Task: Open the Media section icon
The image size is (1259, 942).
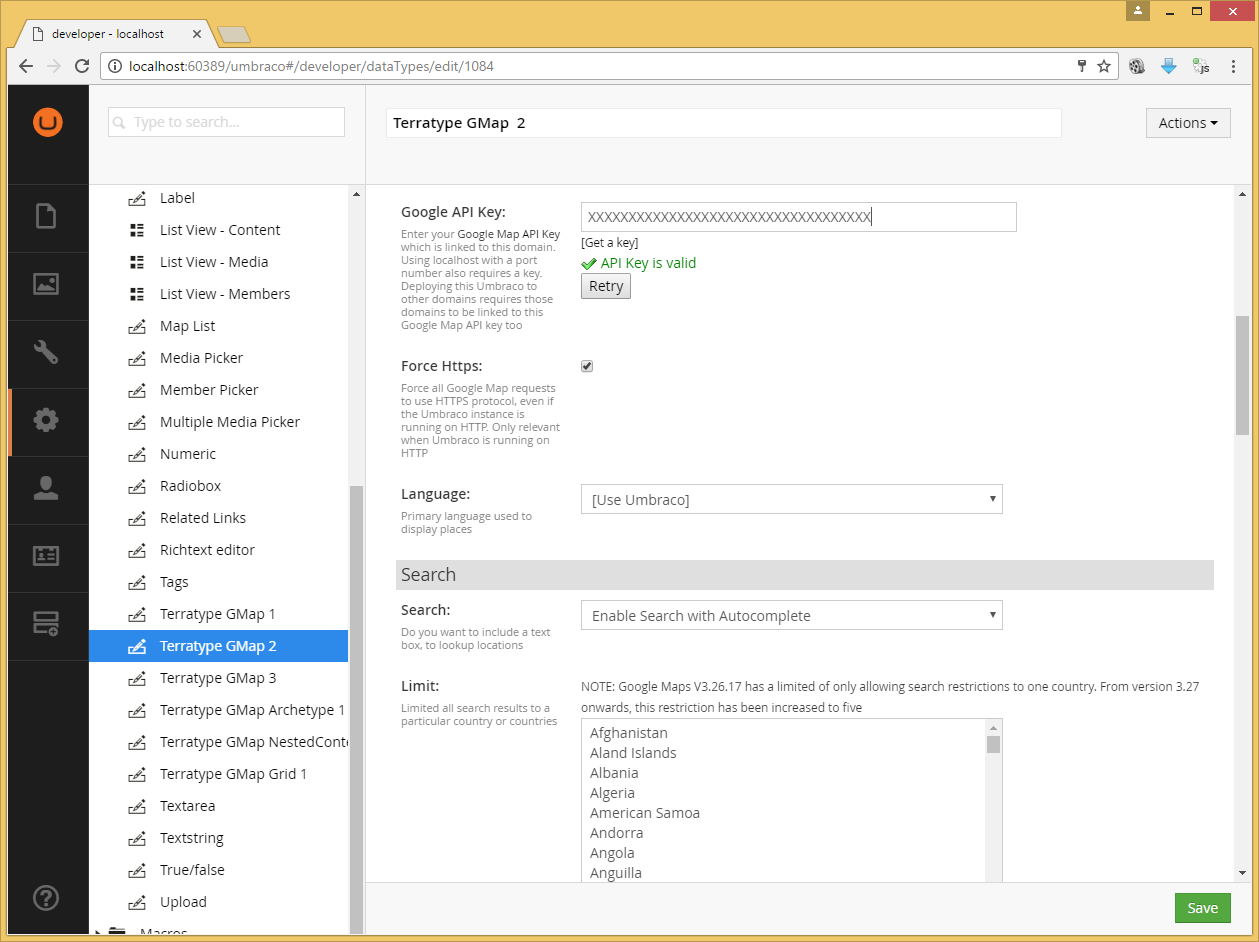Action: point(47,285)
